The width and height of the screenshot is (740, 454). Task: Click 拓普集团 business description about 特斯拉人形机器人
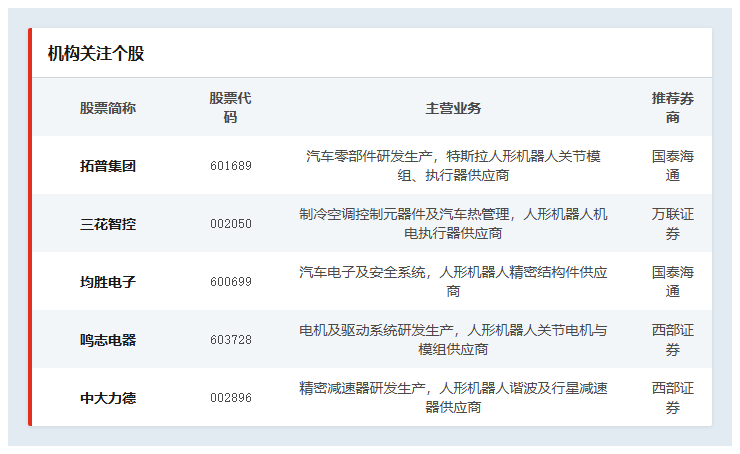453,166
